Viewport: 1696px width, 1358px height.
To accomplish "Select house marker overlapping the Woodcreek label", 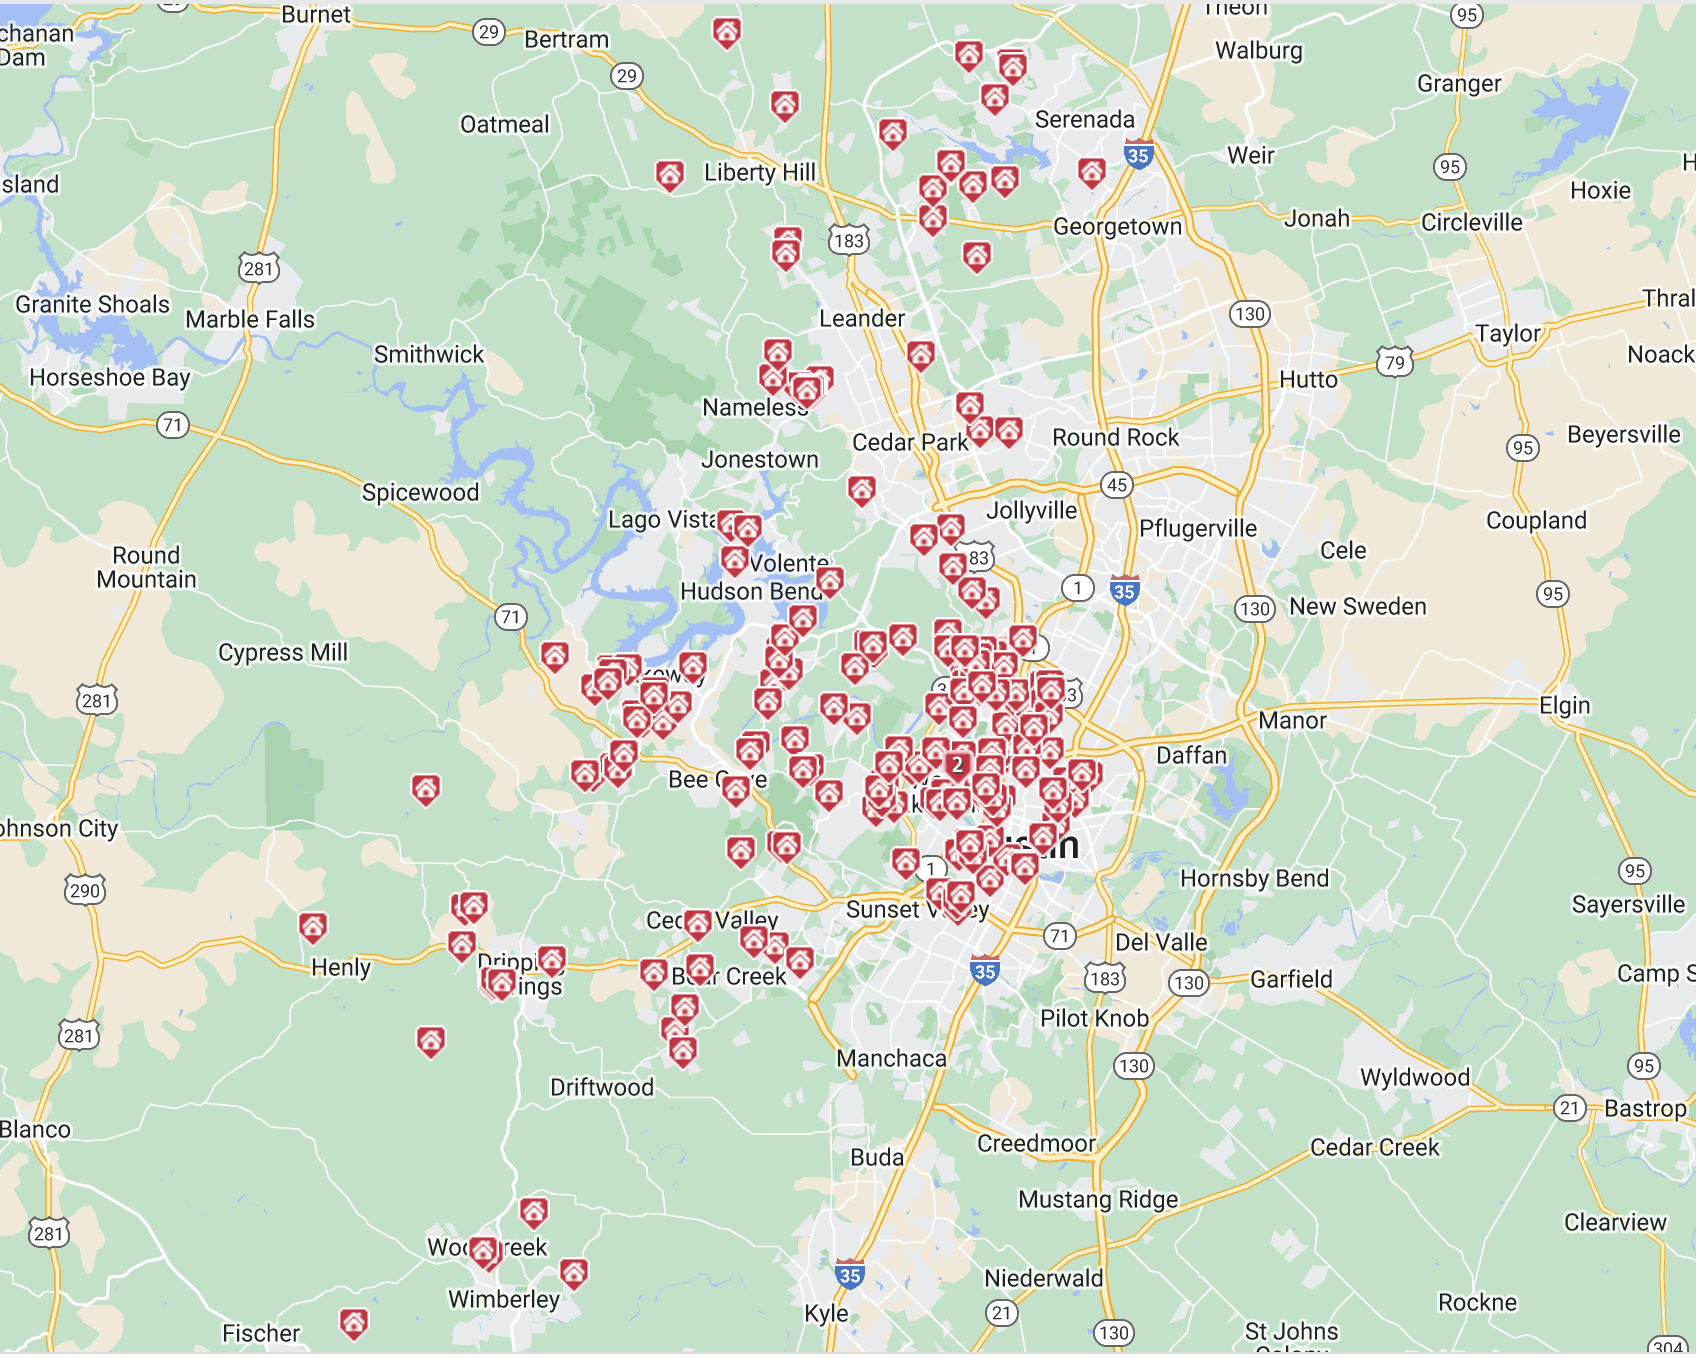I will coord(485,1253).
